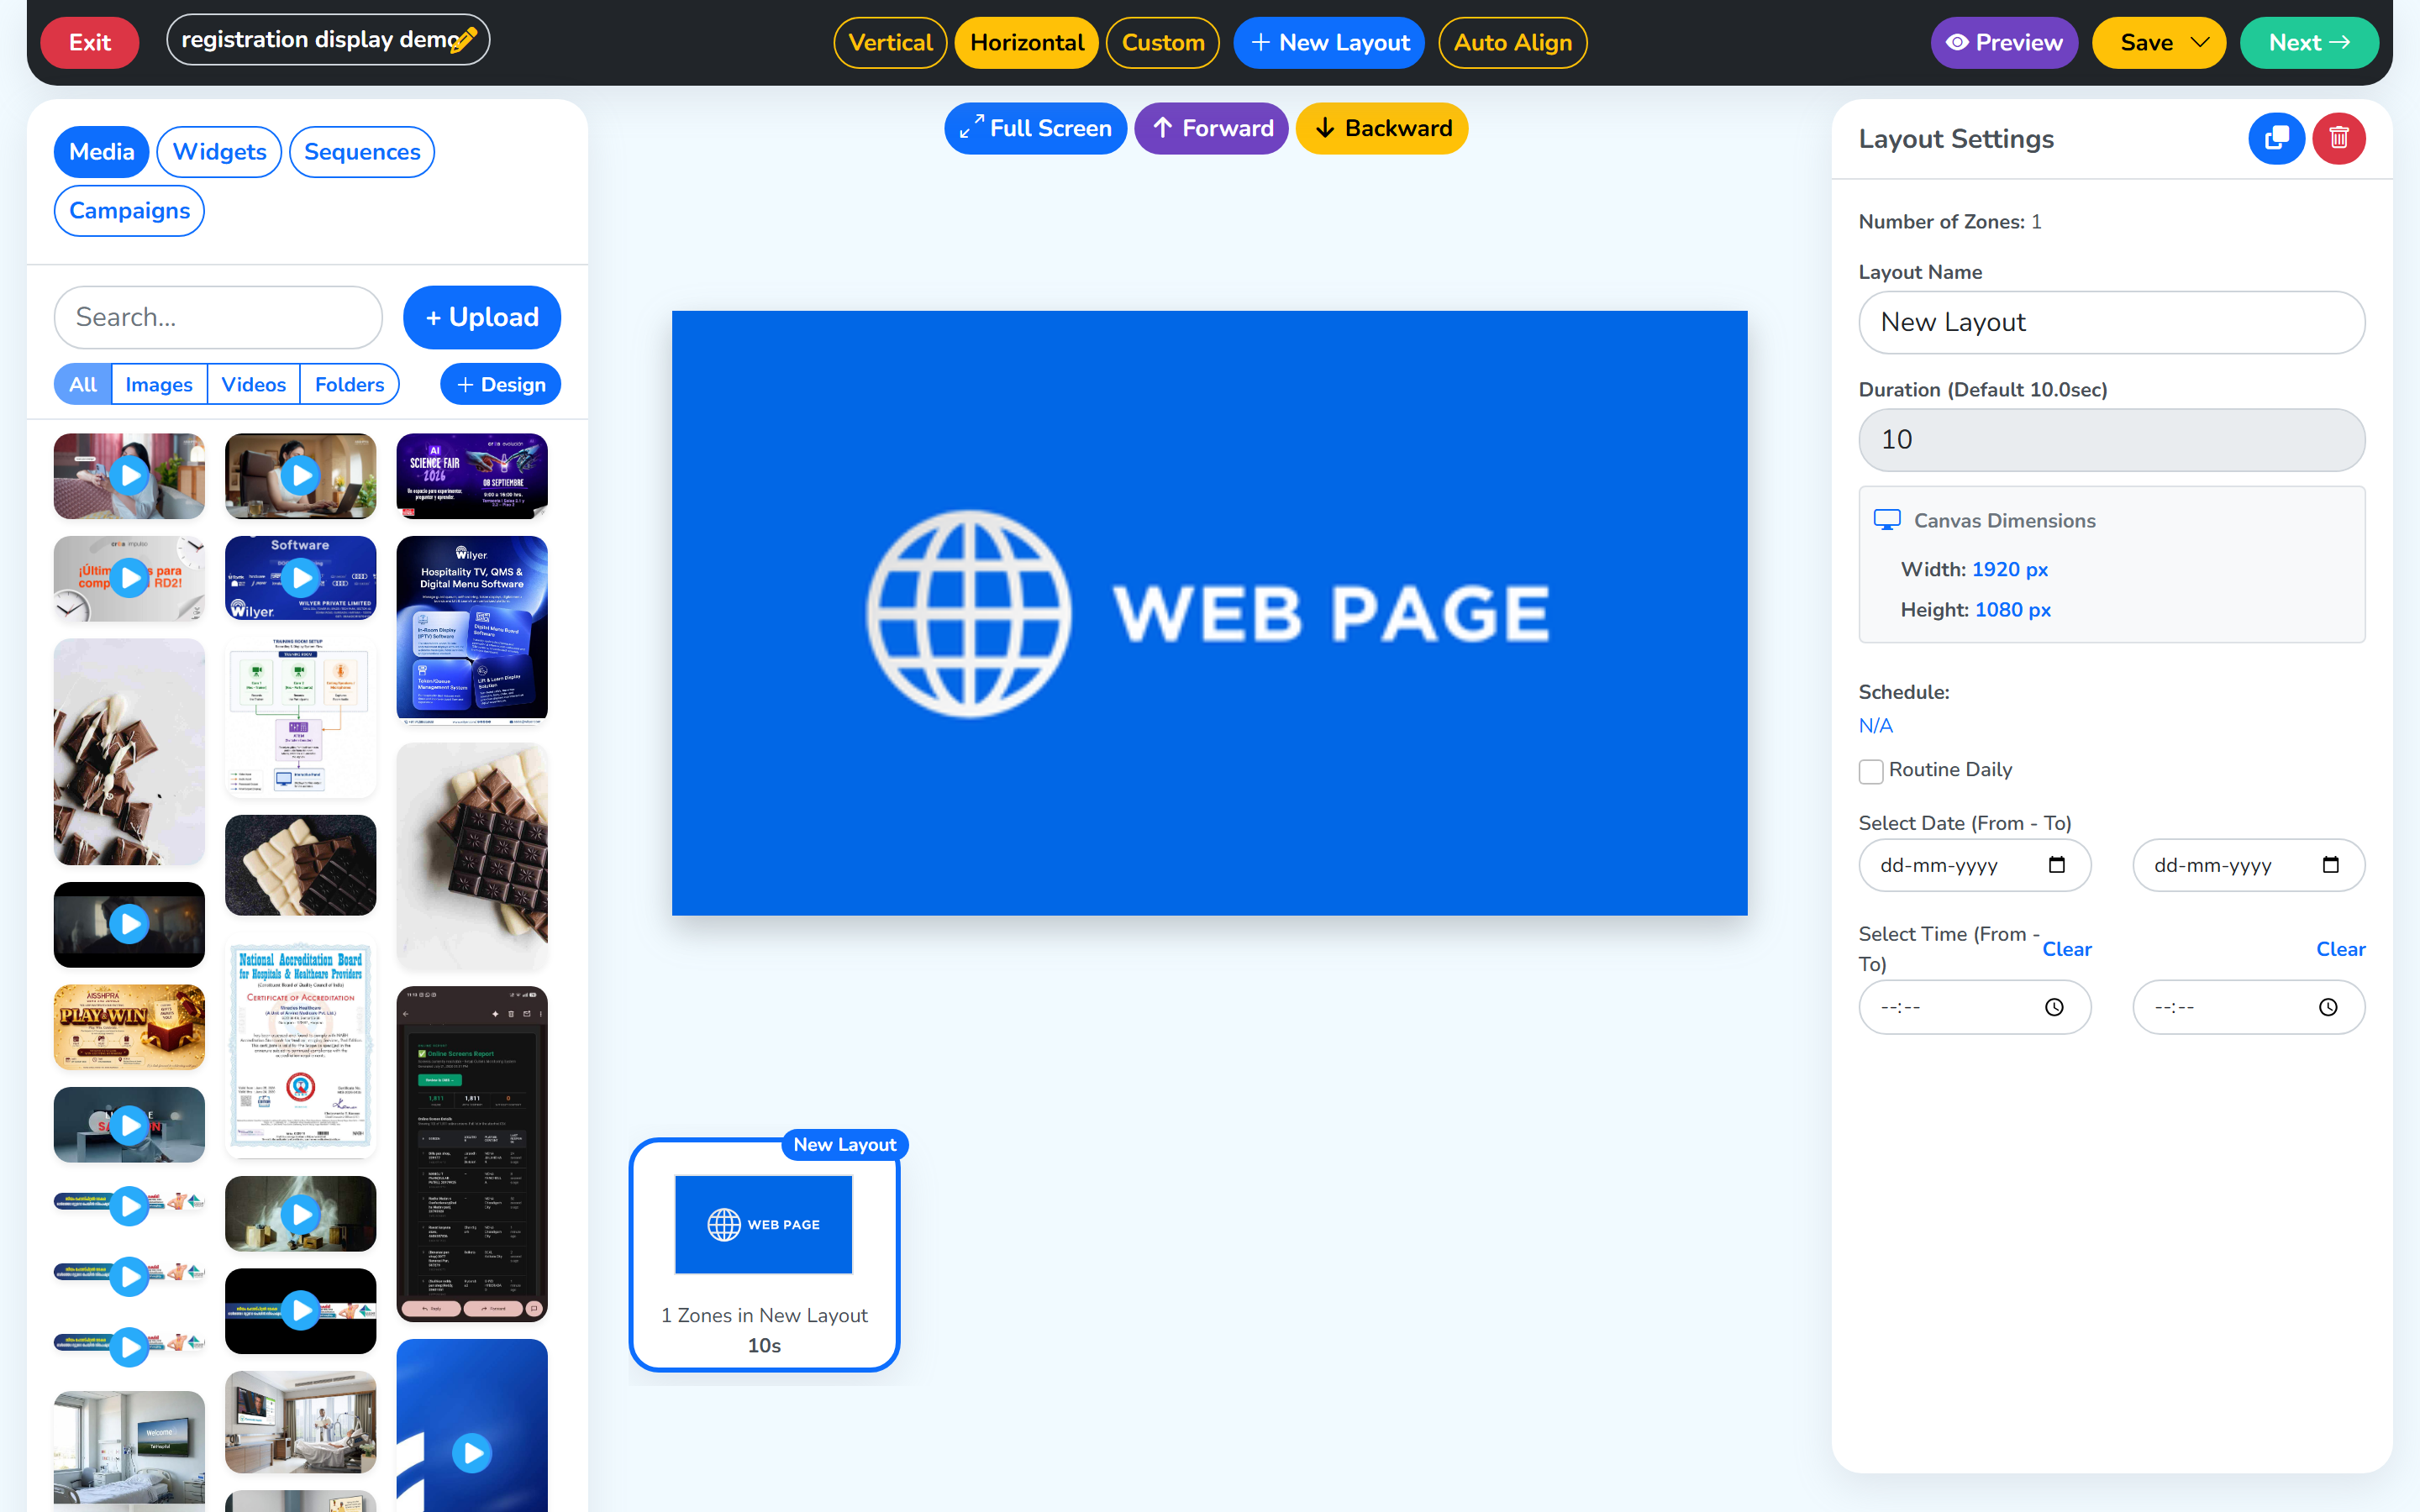
Task: Click the N/A schedule value
Action: pos(1875,726)
